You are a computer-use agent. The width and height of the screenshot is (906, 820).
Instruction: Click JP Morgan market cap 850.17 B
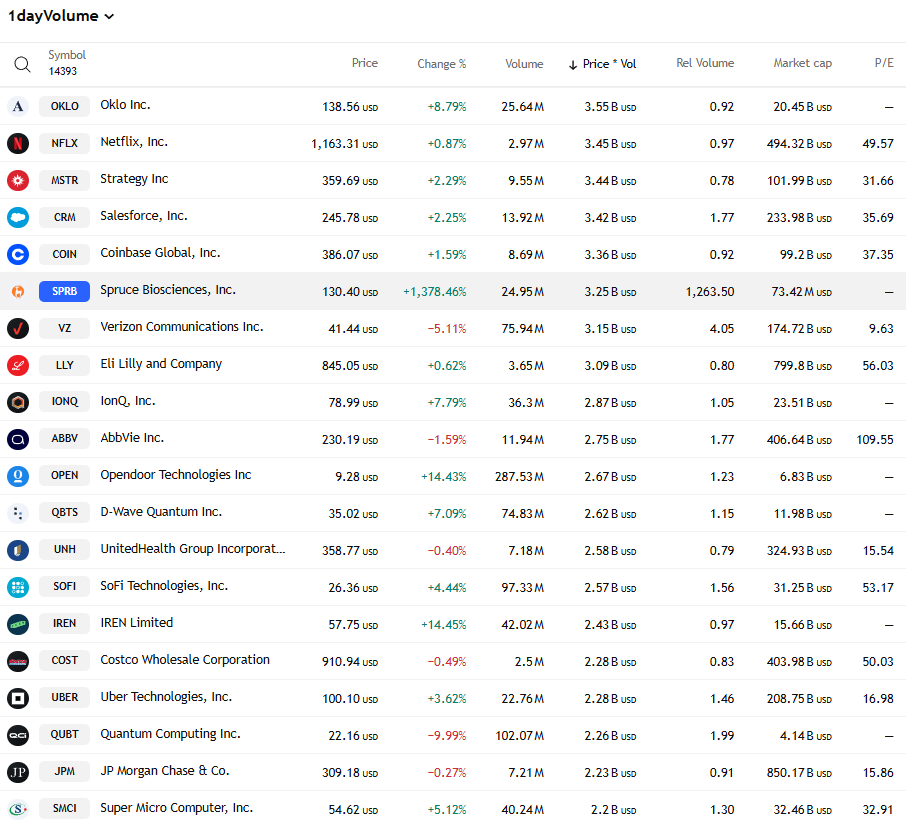coord(800,773)
